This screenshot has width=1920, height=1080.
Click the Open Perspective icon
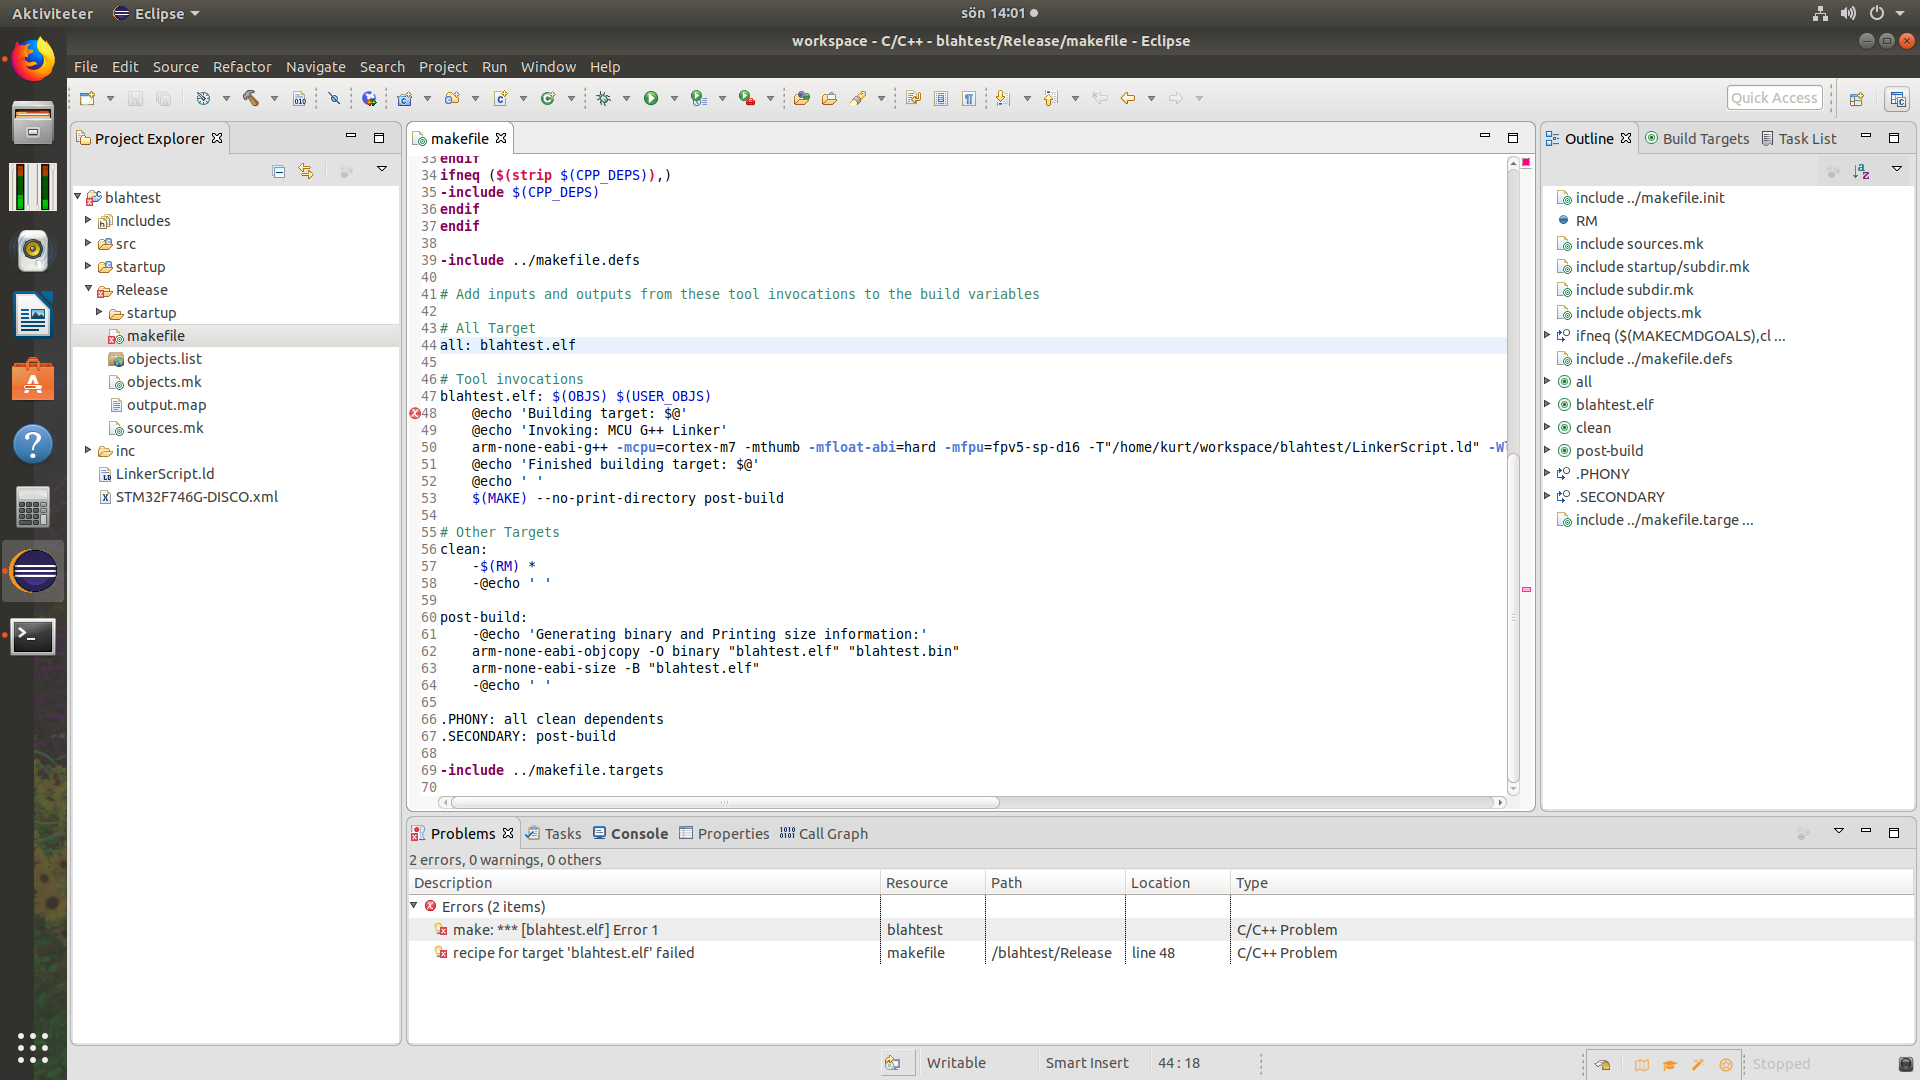(x=1857, y=98)
